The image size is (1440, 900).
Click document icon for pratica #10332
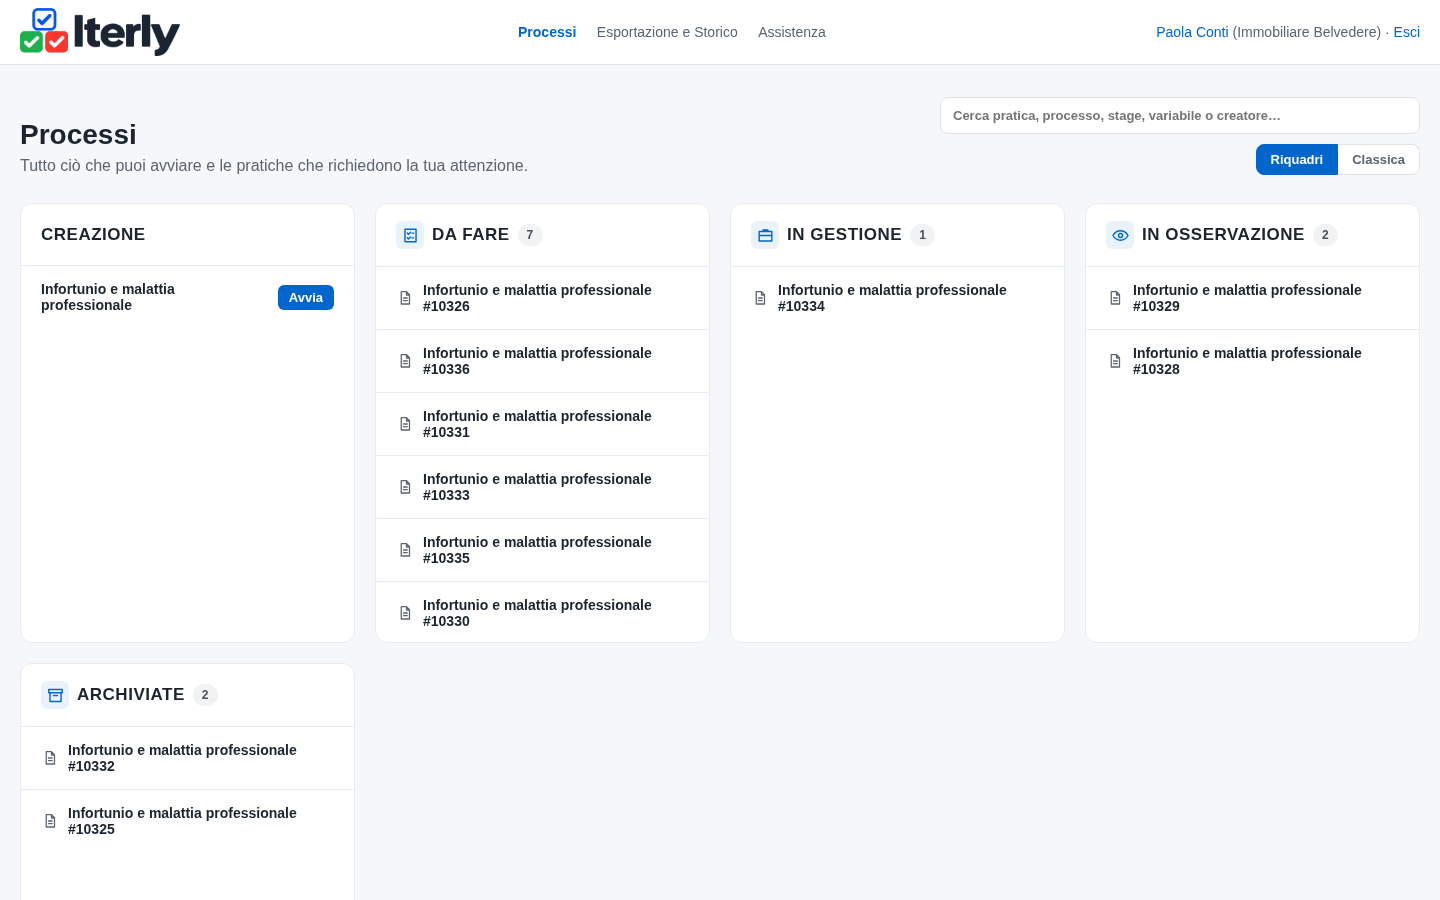pos(50,758)
